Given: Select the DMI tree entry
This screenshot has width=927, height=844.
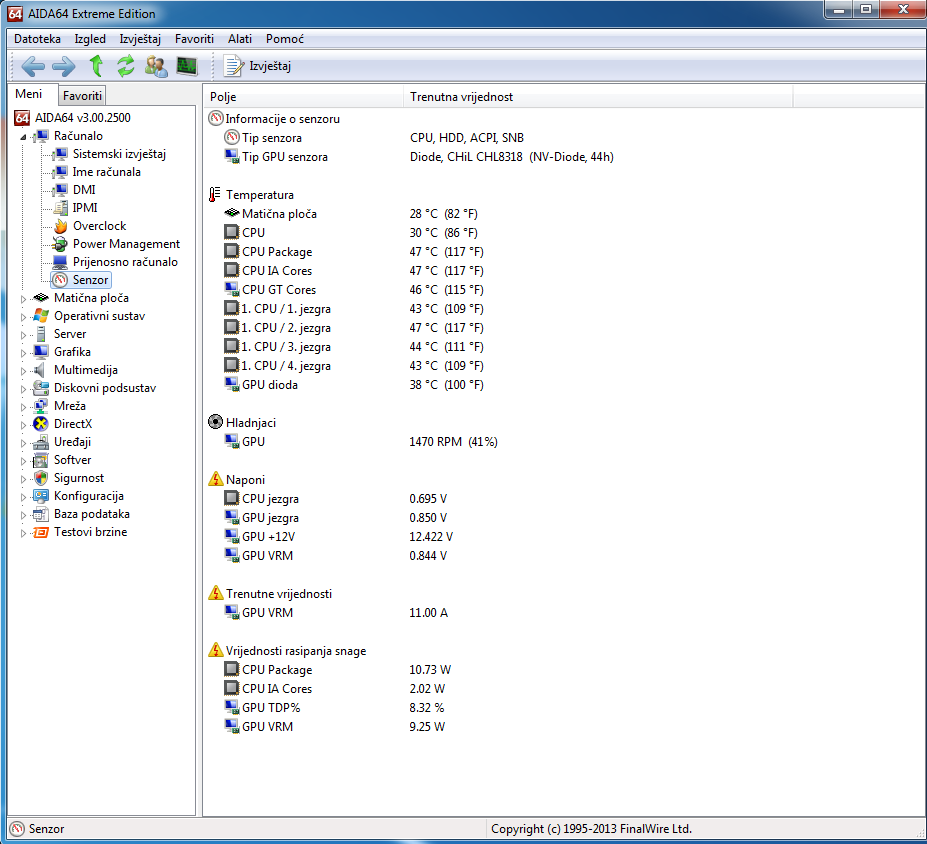Looking at the screenshot, I should pyautogui.click(x=84, y=190).
